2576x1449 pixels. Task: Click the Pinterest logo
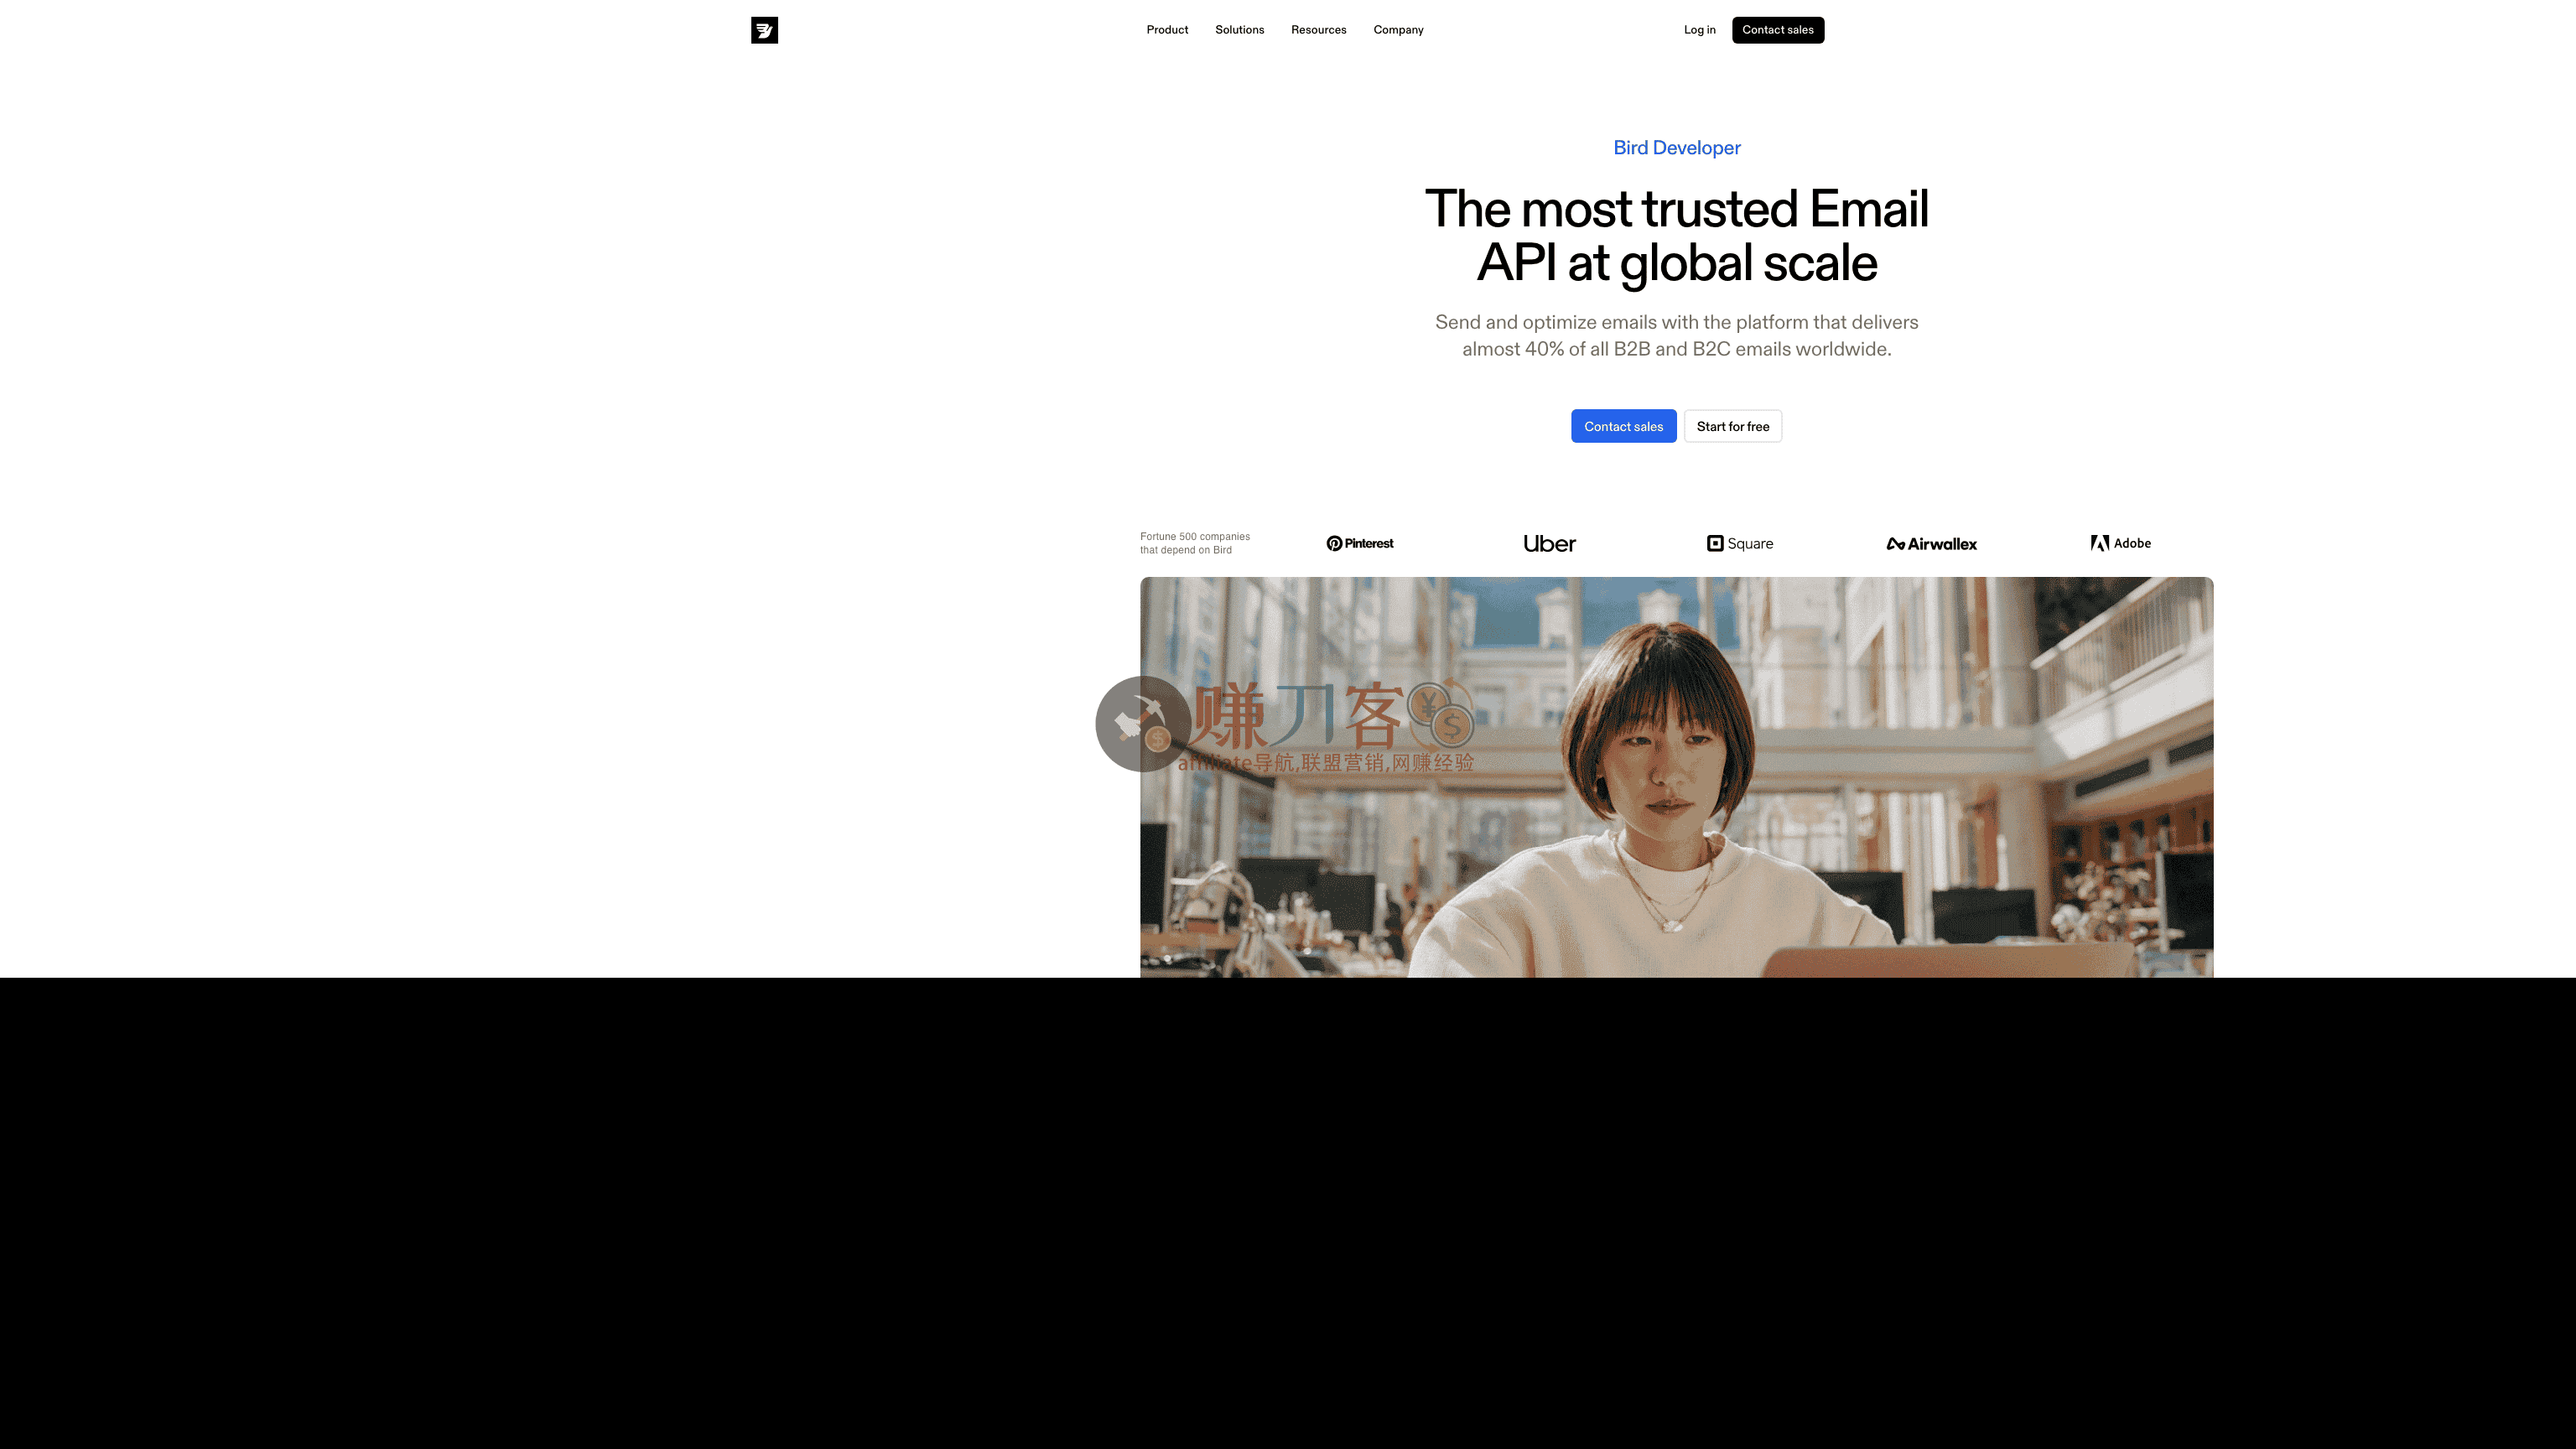point(1359,543)
